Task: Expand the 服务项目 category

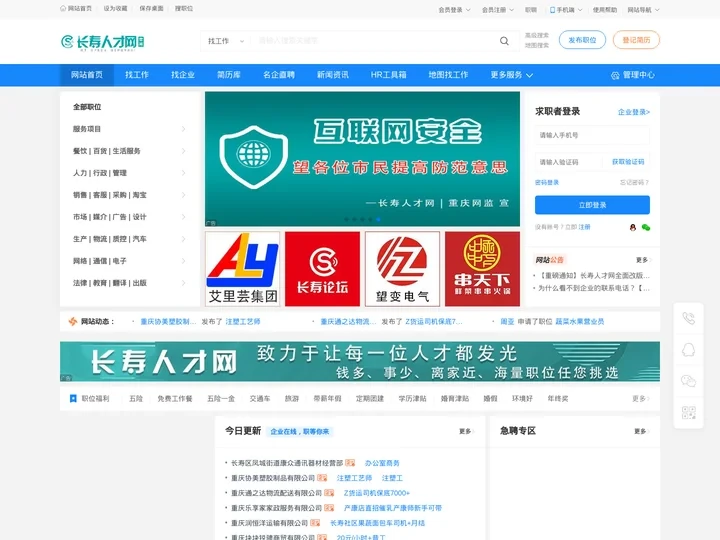Action: click(129, 129)
